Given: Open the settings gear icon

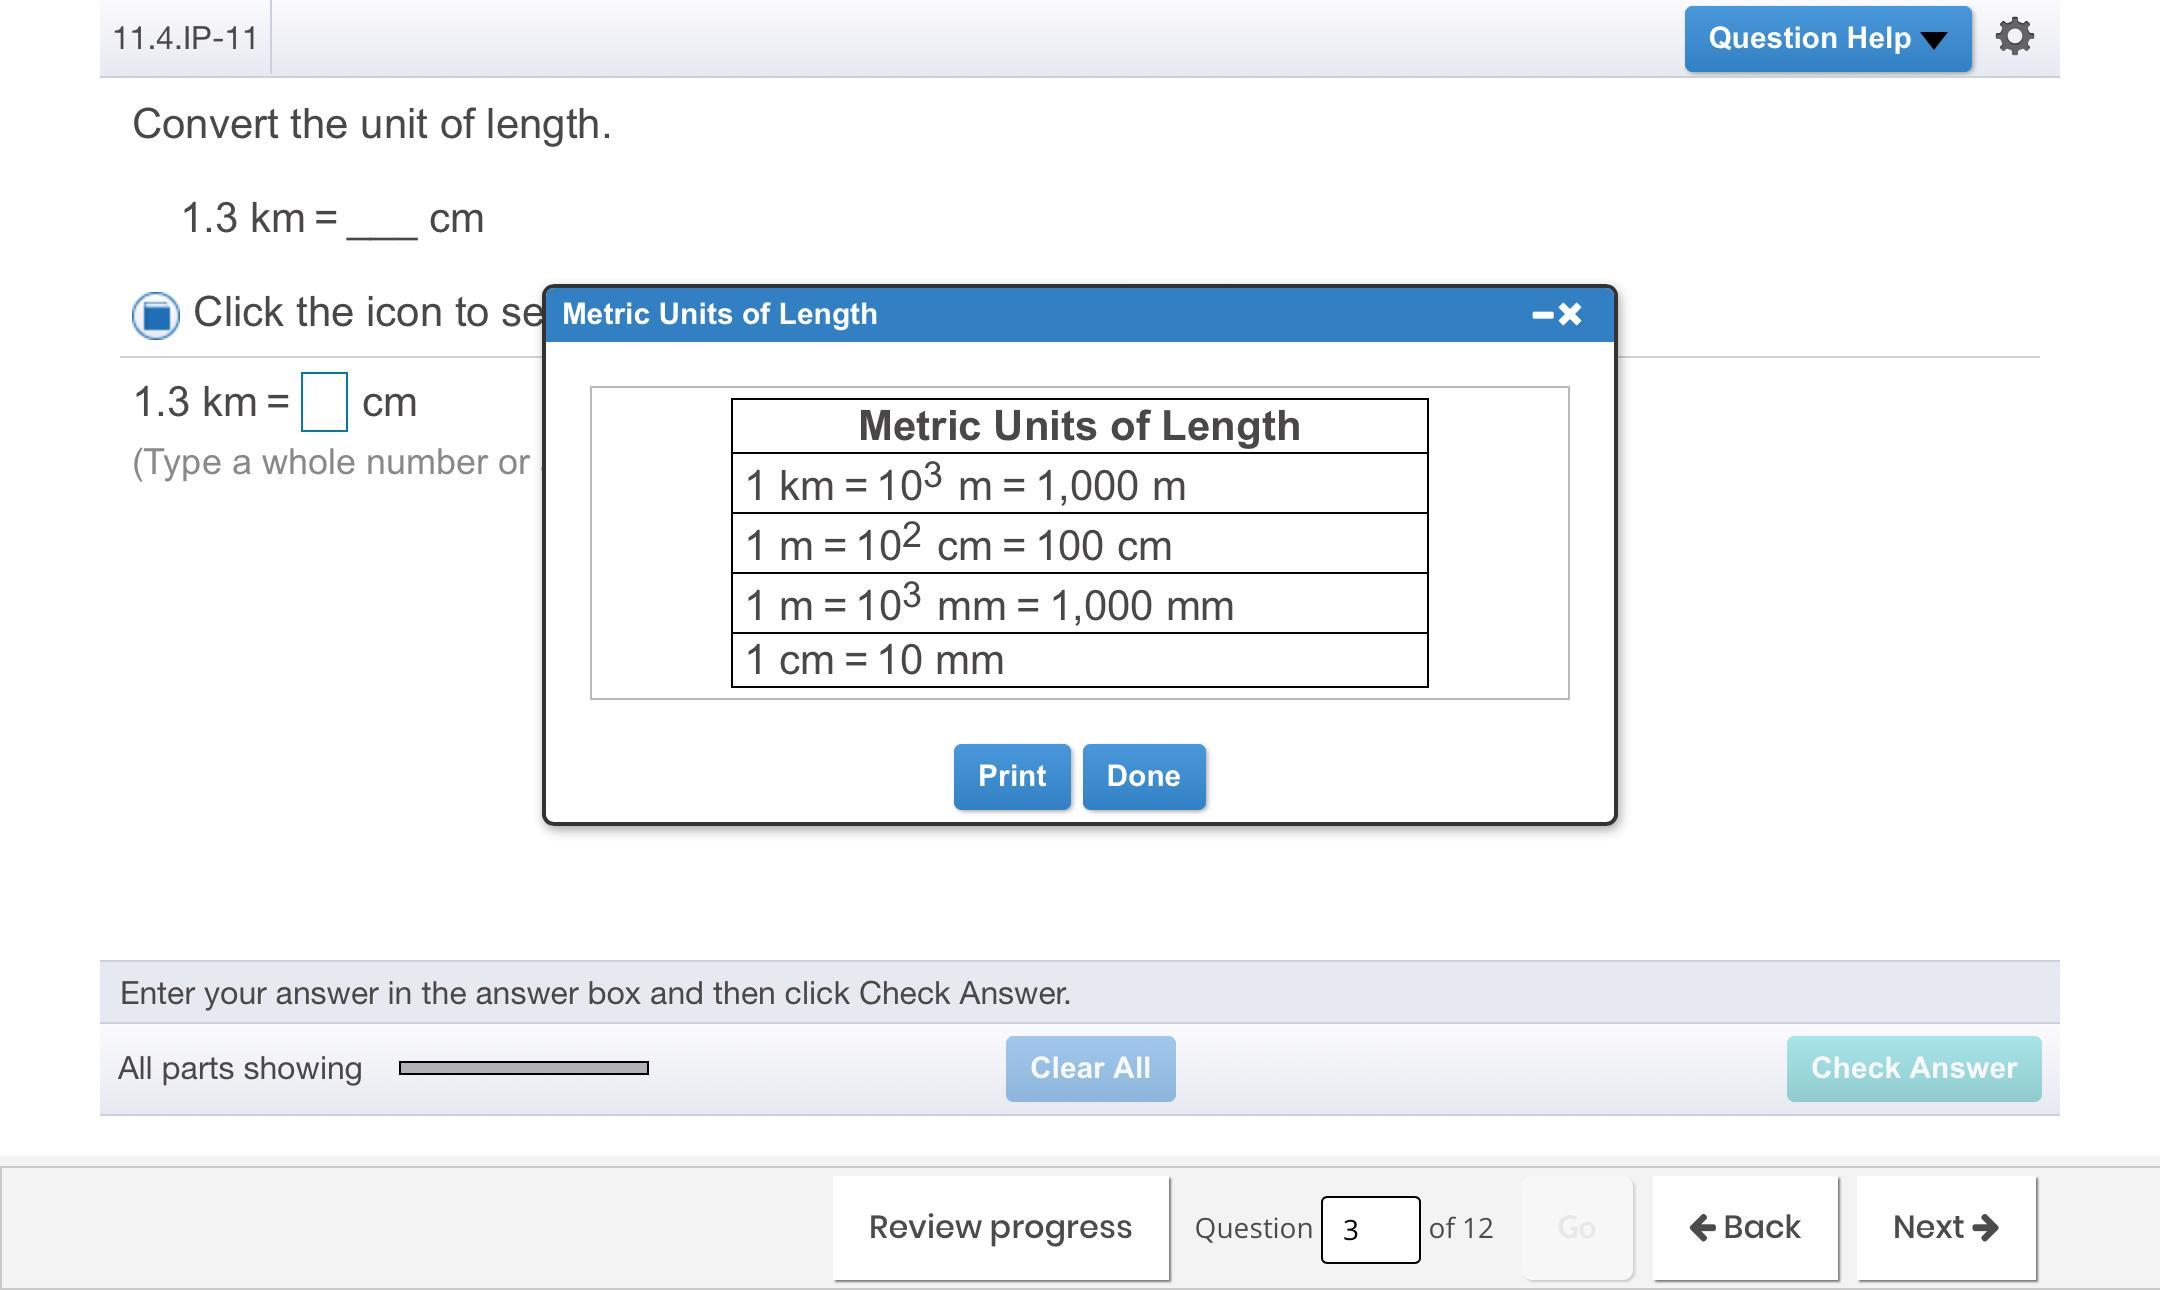Looking at the screenshot, I should pyautogui.click(x=2014, y=37).
